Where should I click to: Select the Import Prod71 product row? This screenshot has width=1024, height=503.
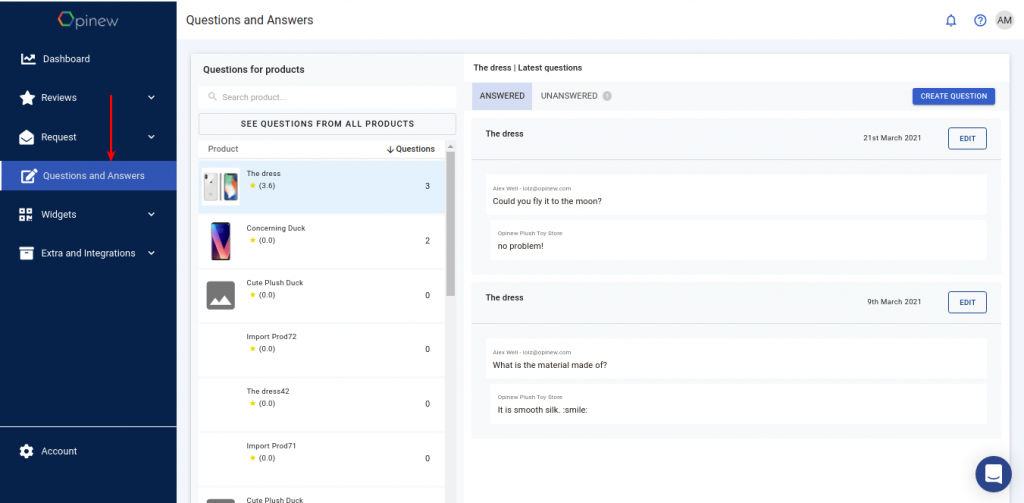tap(322, 459)
